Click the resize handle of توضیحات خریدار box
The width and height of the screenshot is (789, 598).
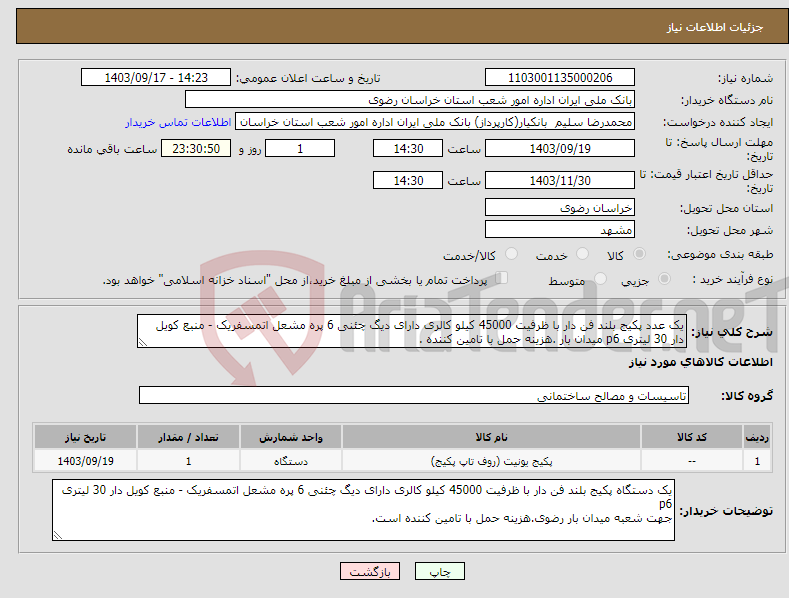click(58, 535)
